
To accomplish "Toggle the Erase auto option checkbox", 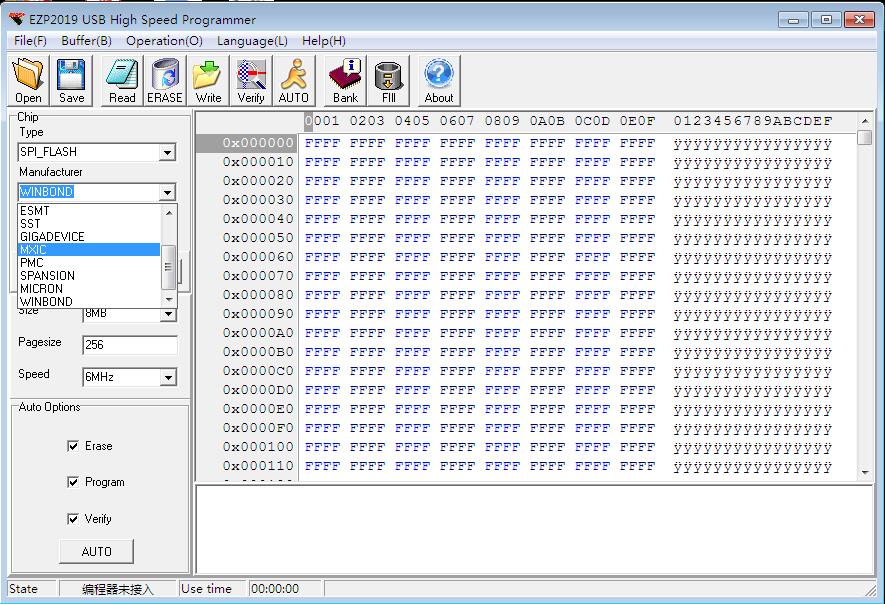I will 73,446.
